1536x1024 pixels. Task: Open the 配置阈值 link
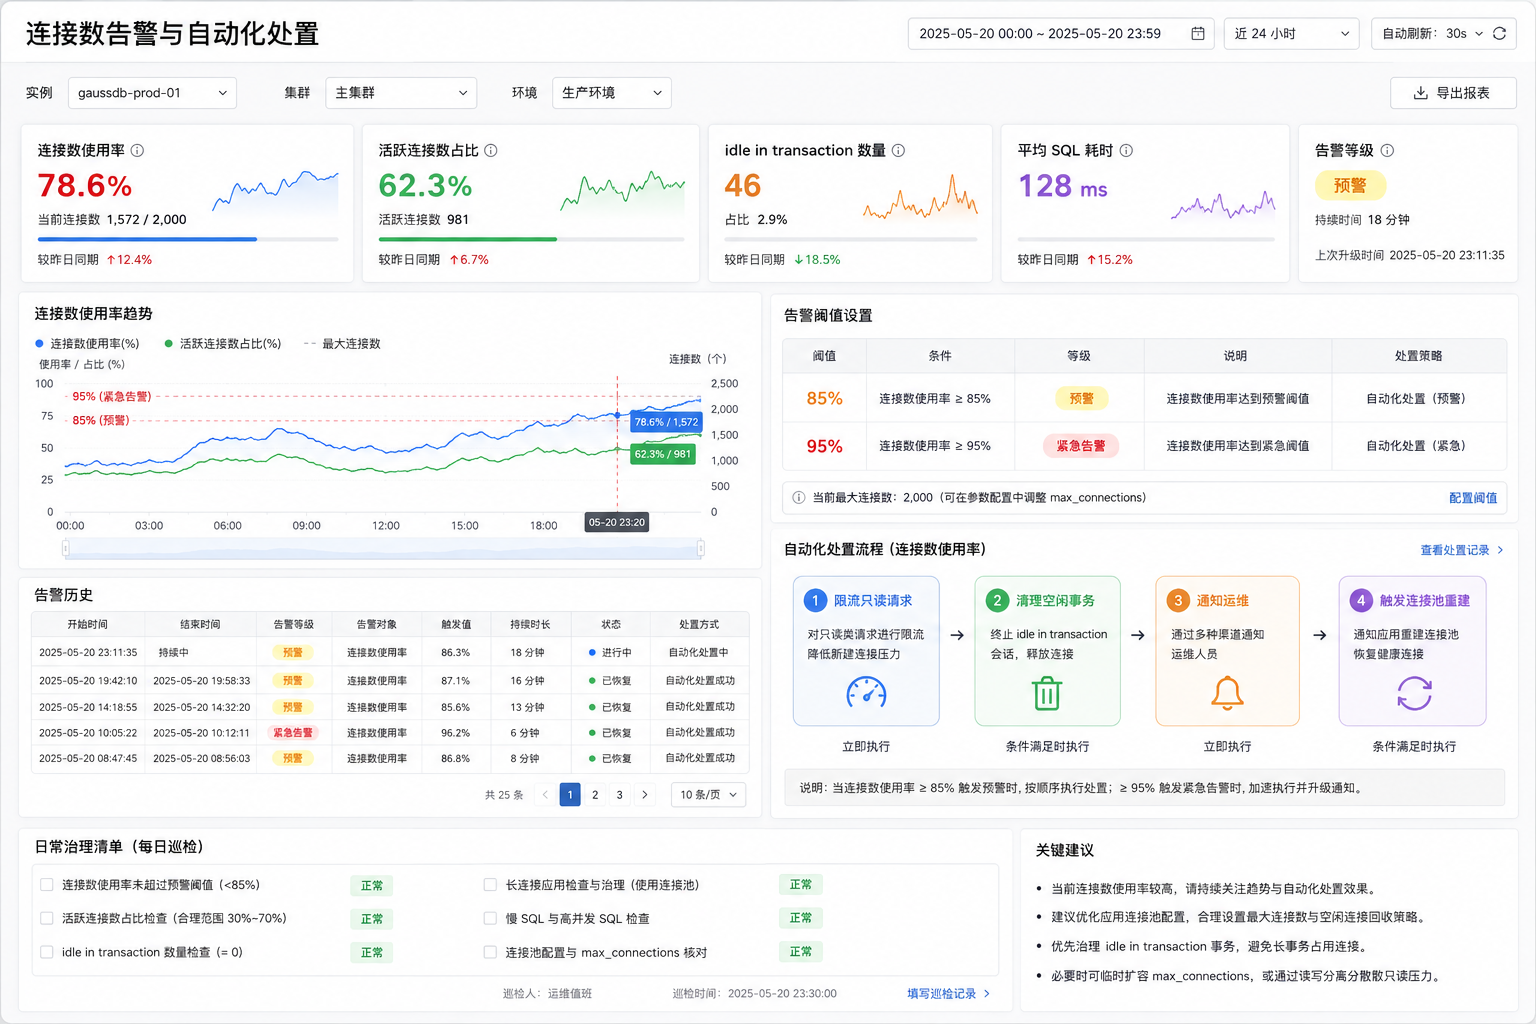1473,498
